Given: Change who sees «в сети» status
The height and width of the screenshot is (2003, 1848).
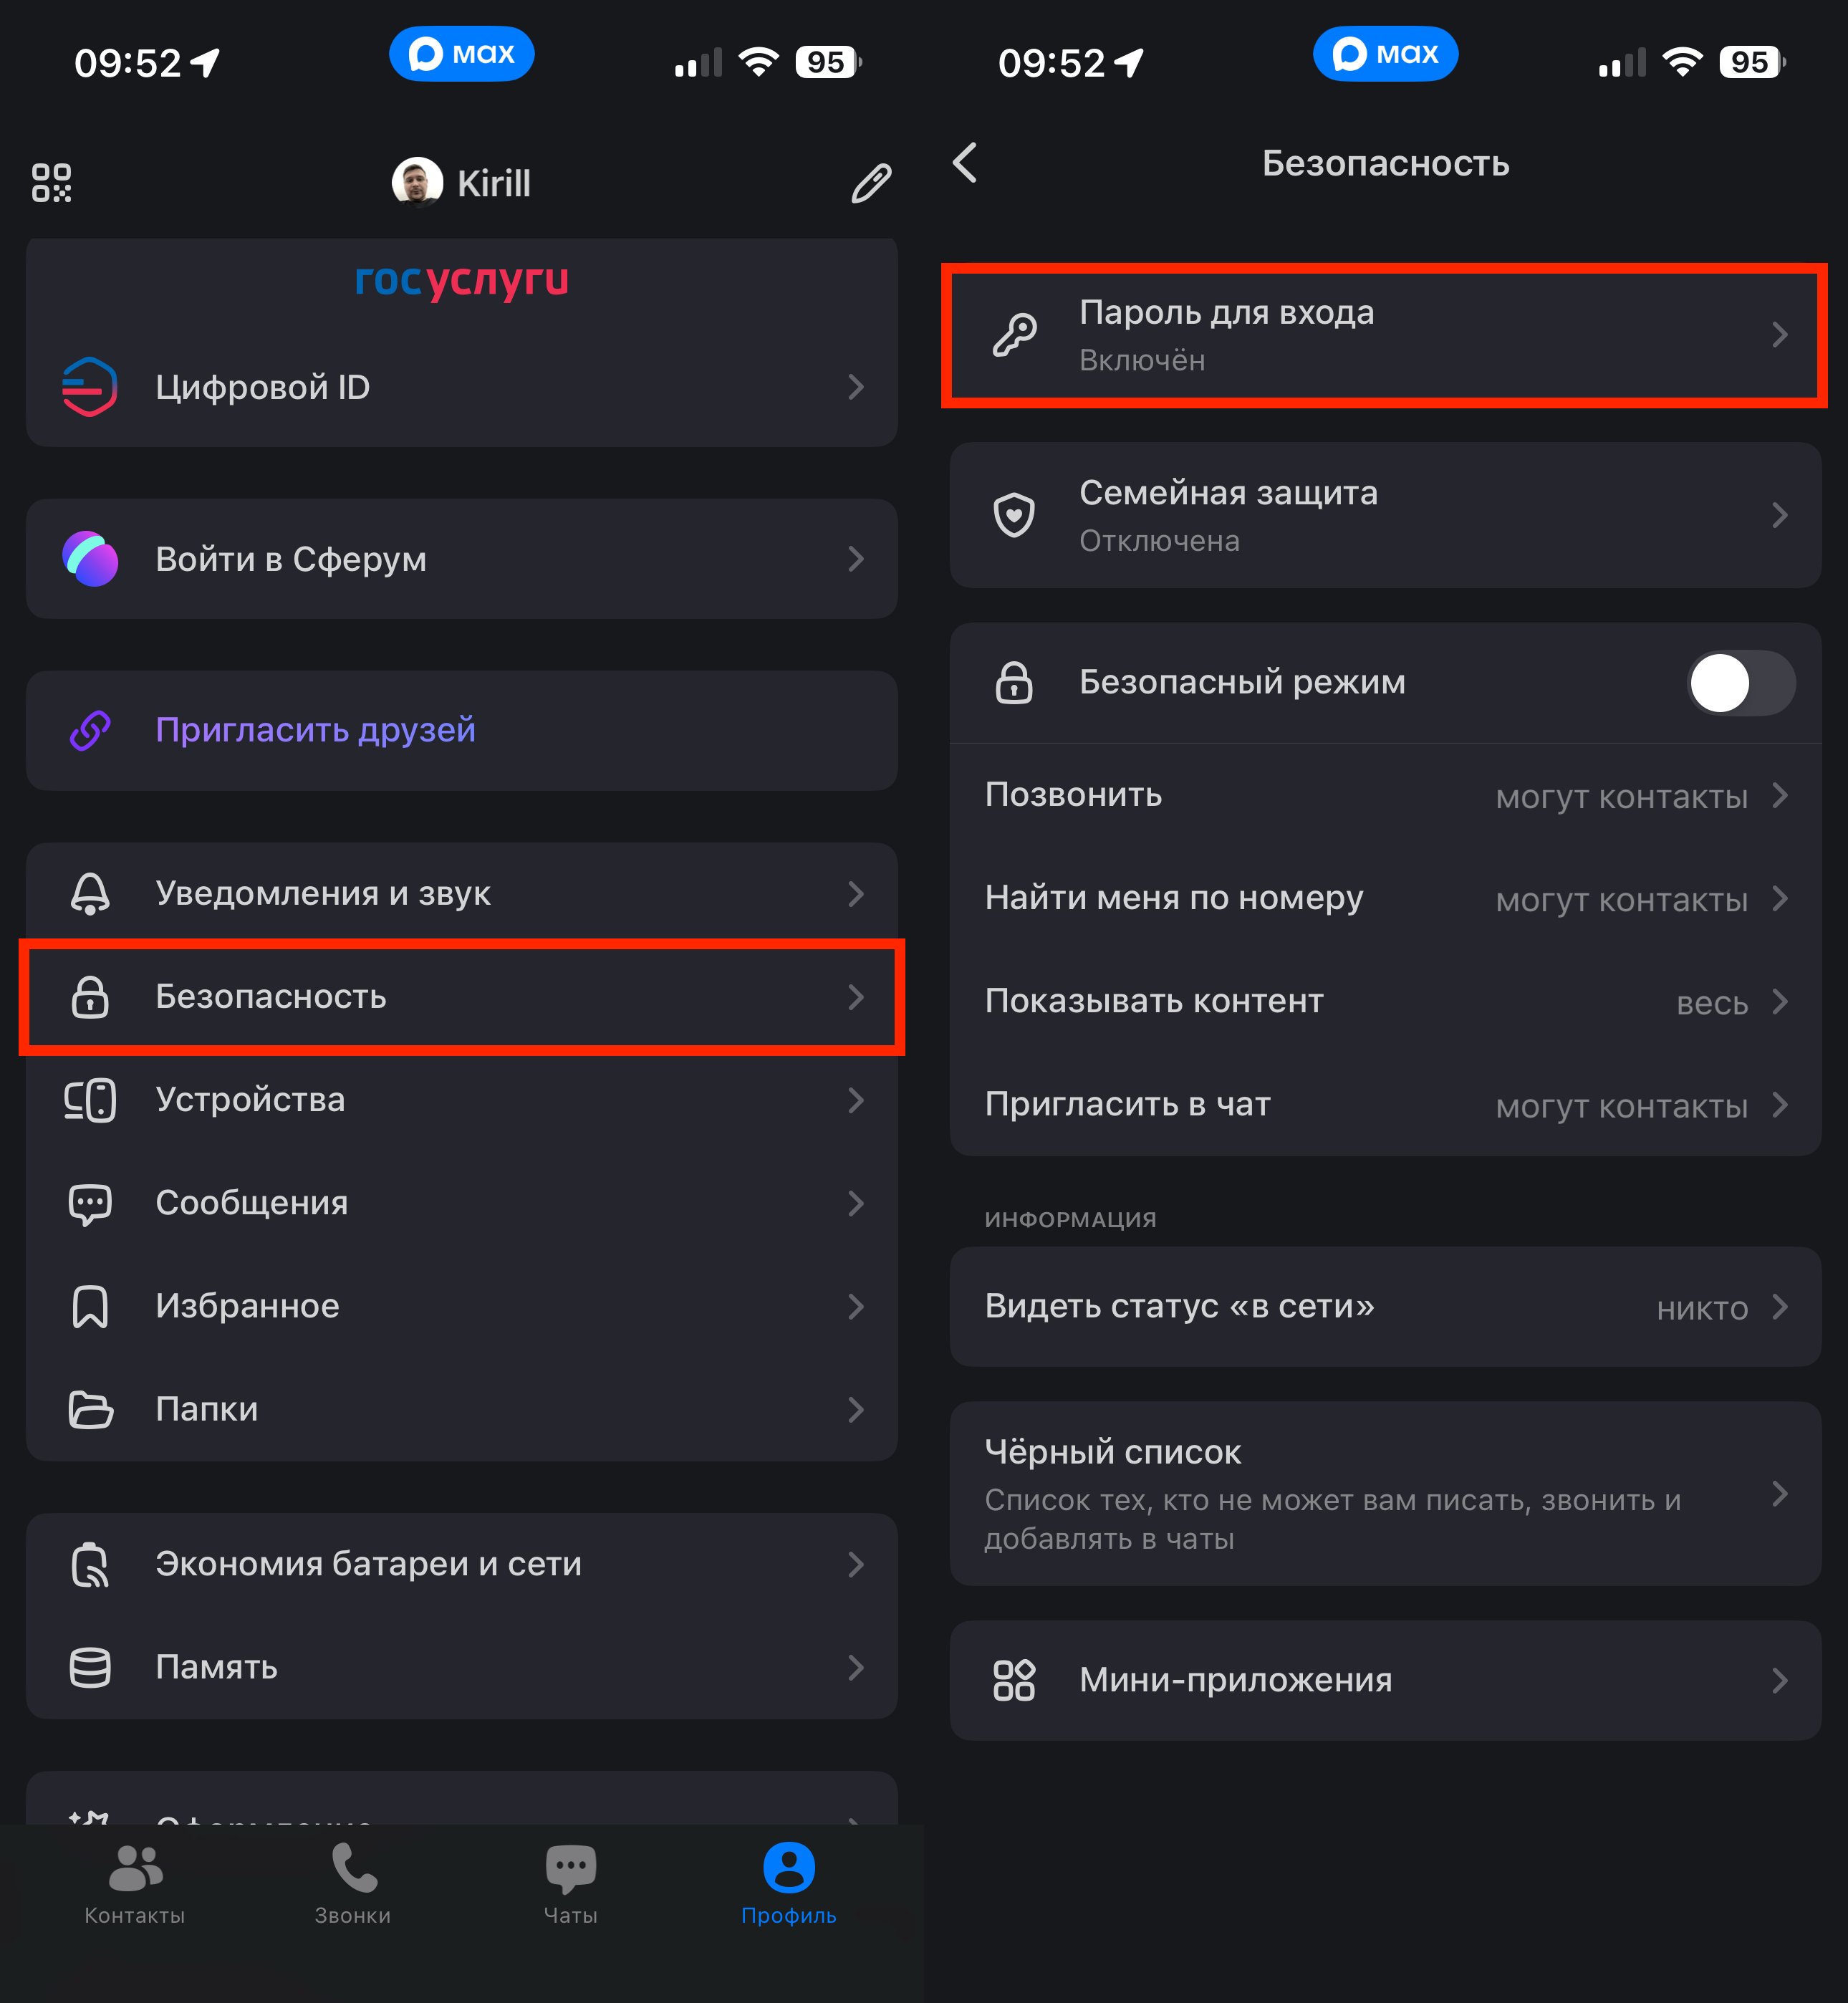Looking at the screenshot, I should 1385,1307.
